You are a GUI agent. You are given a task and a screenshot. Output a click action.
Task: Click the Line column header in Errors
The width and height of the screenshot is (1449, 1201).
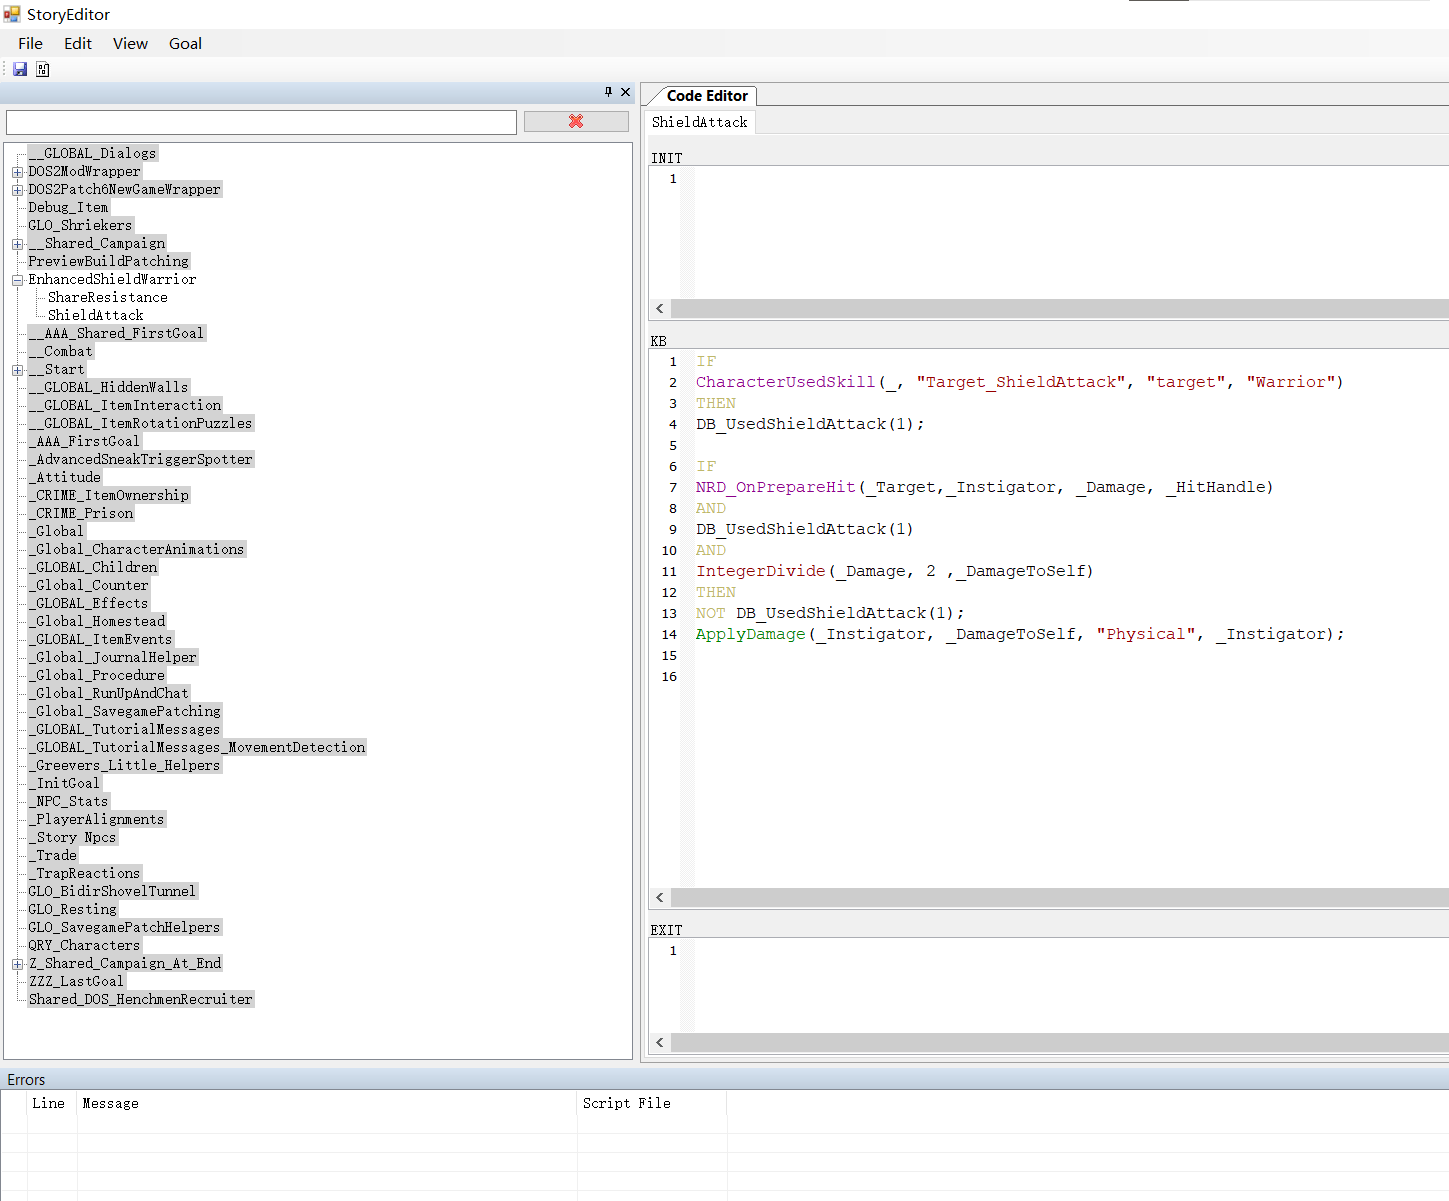pyautogui.click(x=49, y=1103)
